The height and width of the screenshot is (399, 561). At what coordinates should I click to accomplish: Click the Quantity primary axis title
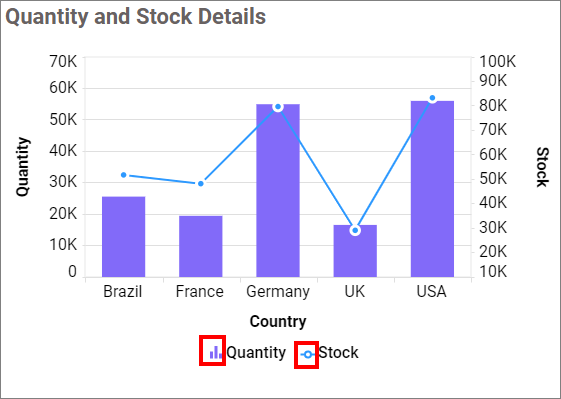[23, 166]
